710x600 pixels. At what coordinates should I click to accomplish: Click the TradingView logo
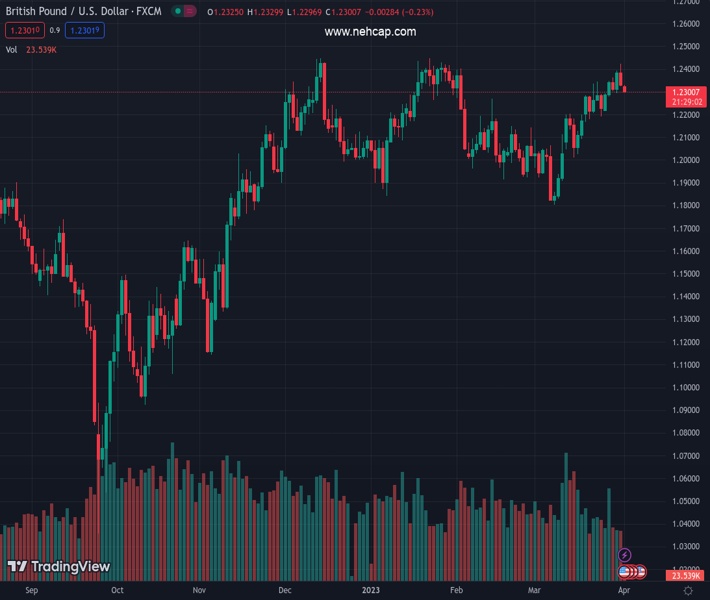tap(58, 567)
